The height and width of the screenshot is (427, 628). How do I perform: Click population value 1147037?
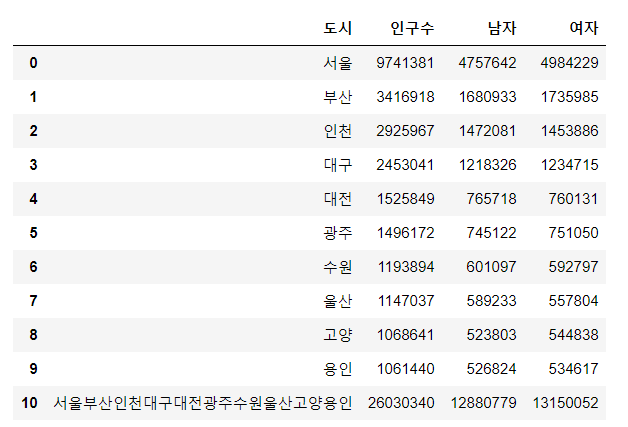tap(406, 301)
